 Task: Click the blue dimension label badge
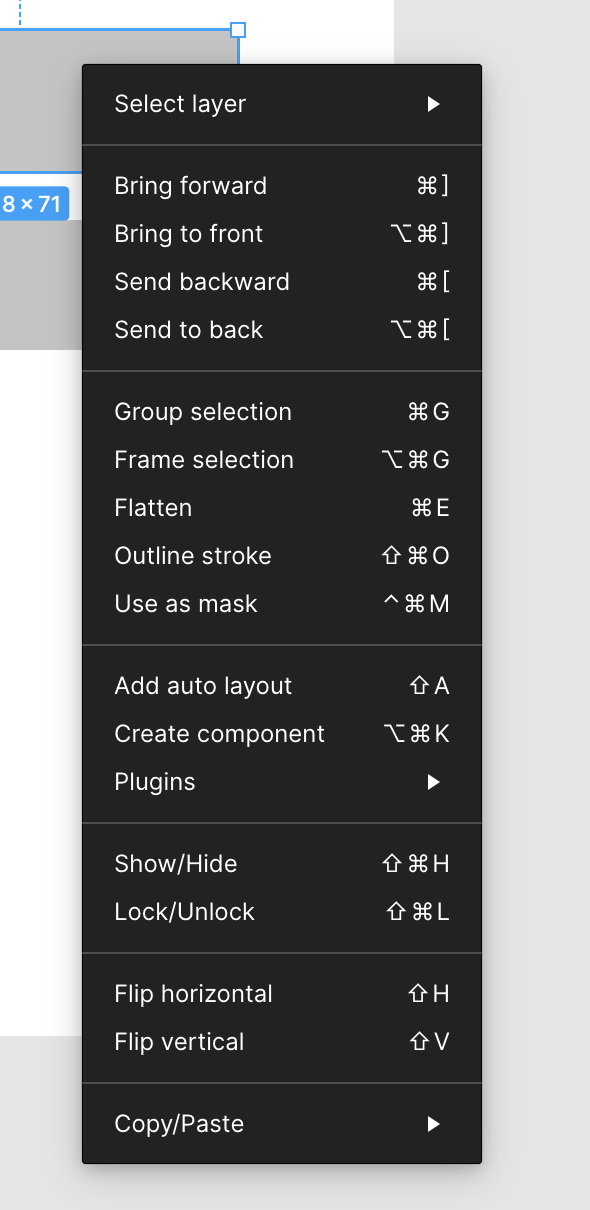(34, 204)
